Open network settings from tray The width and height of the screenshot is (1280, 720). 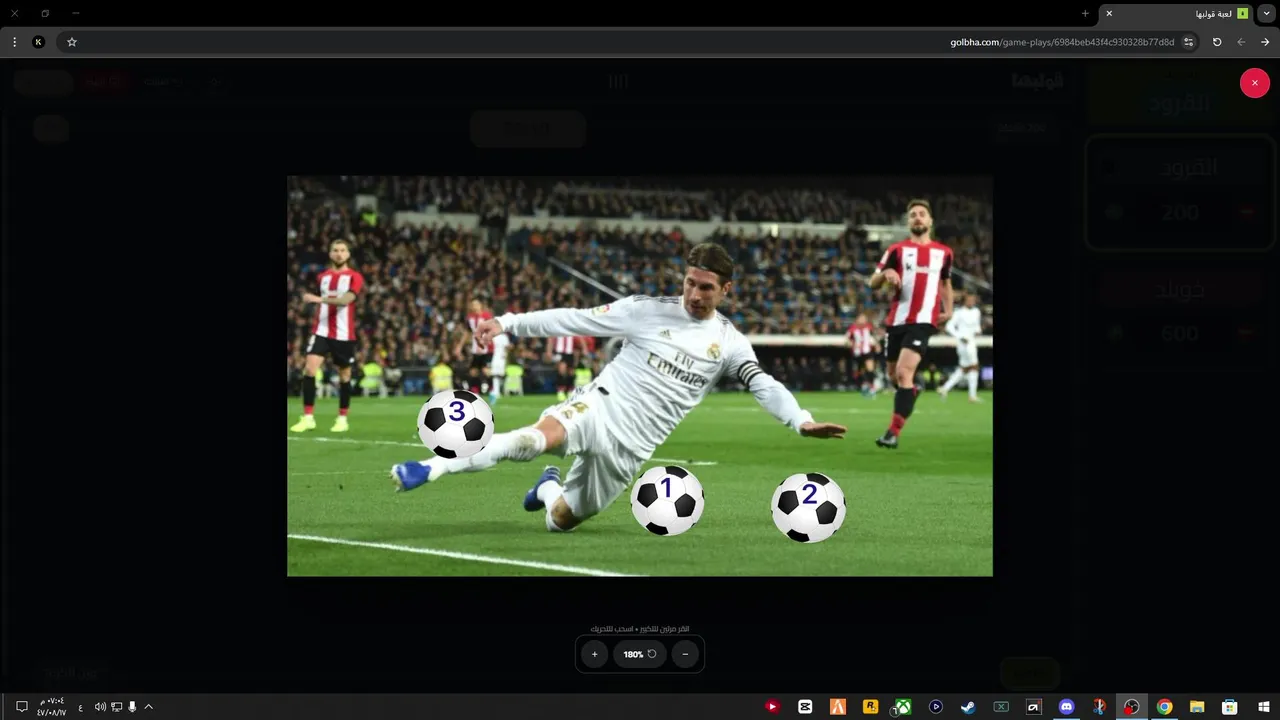[116, 707]
